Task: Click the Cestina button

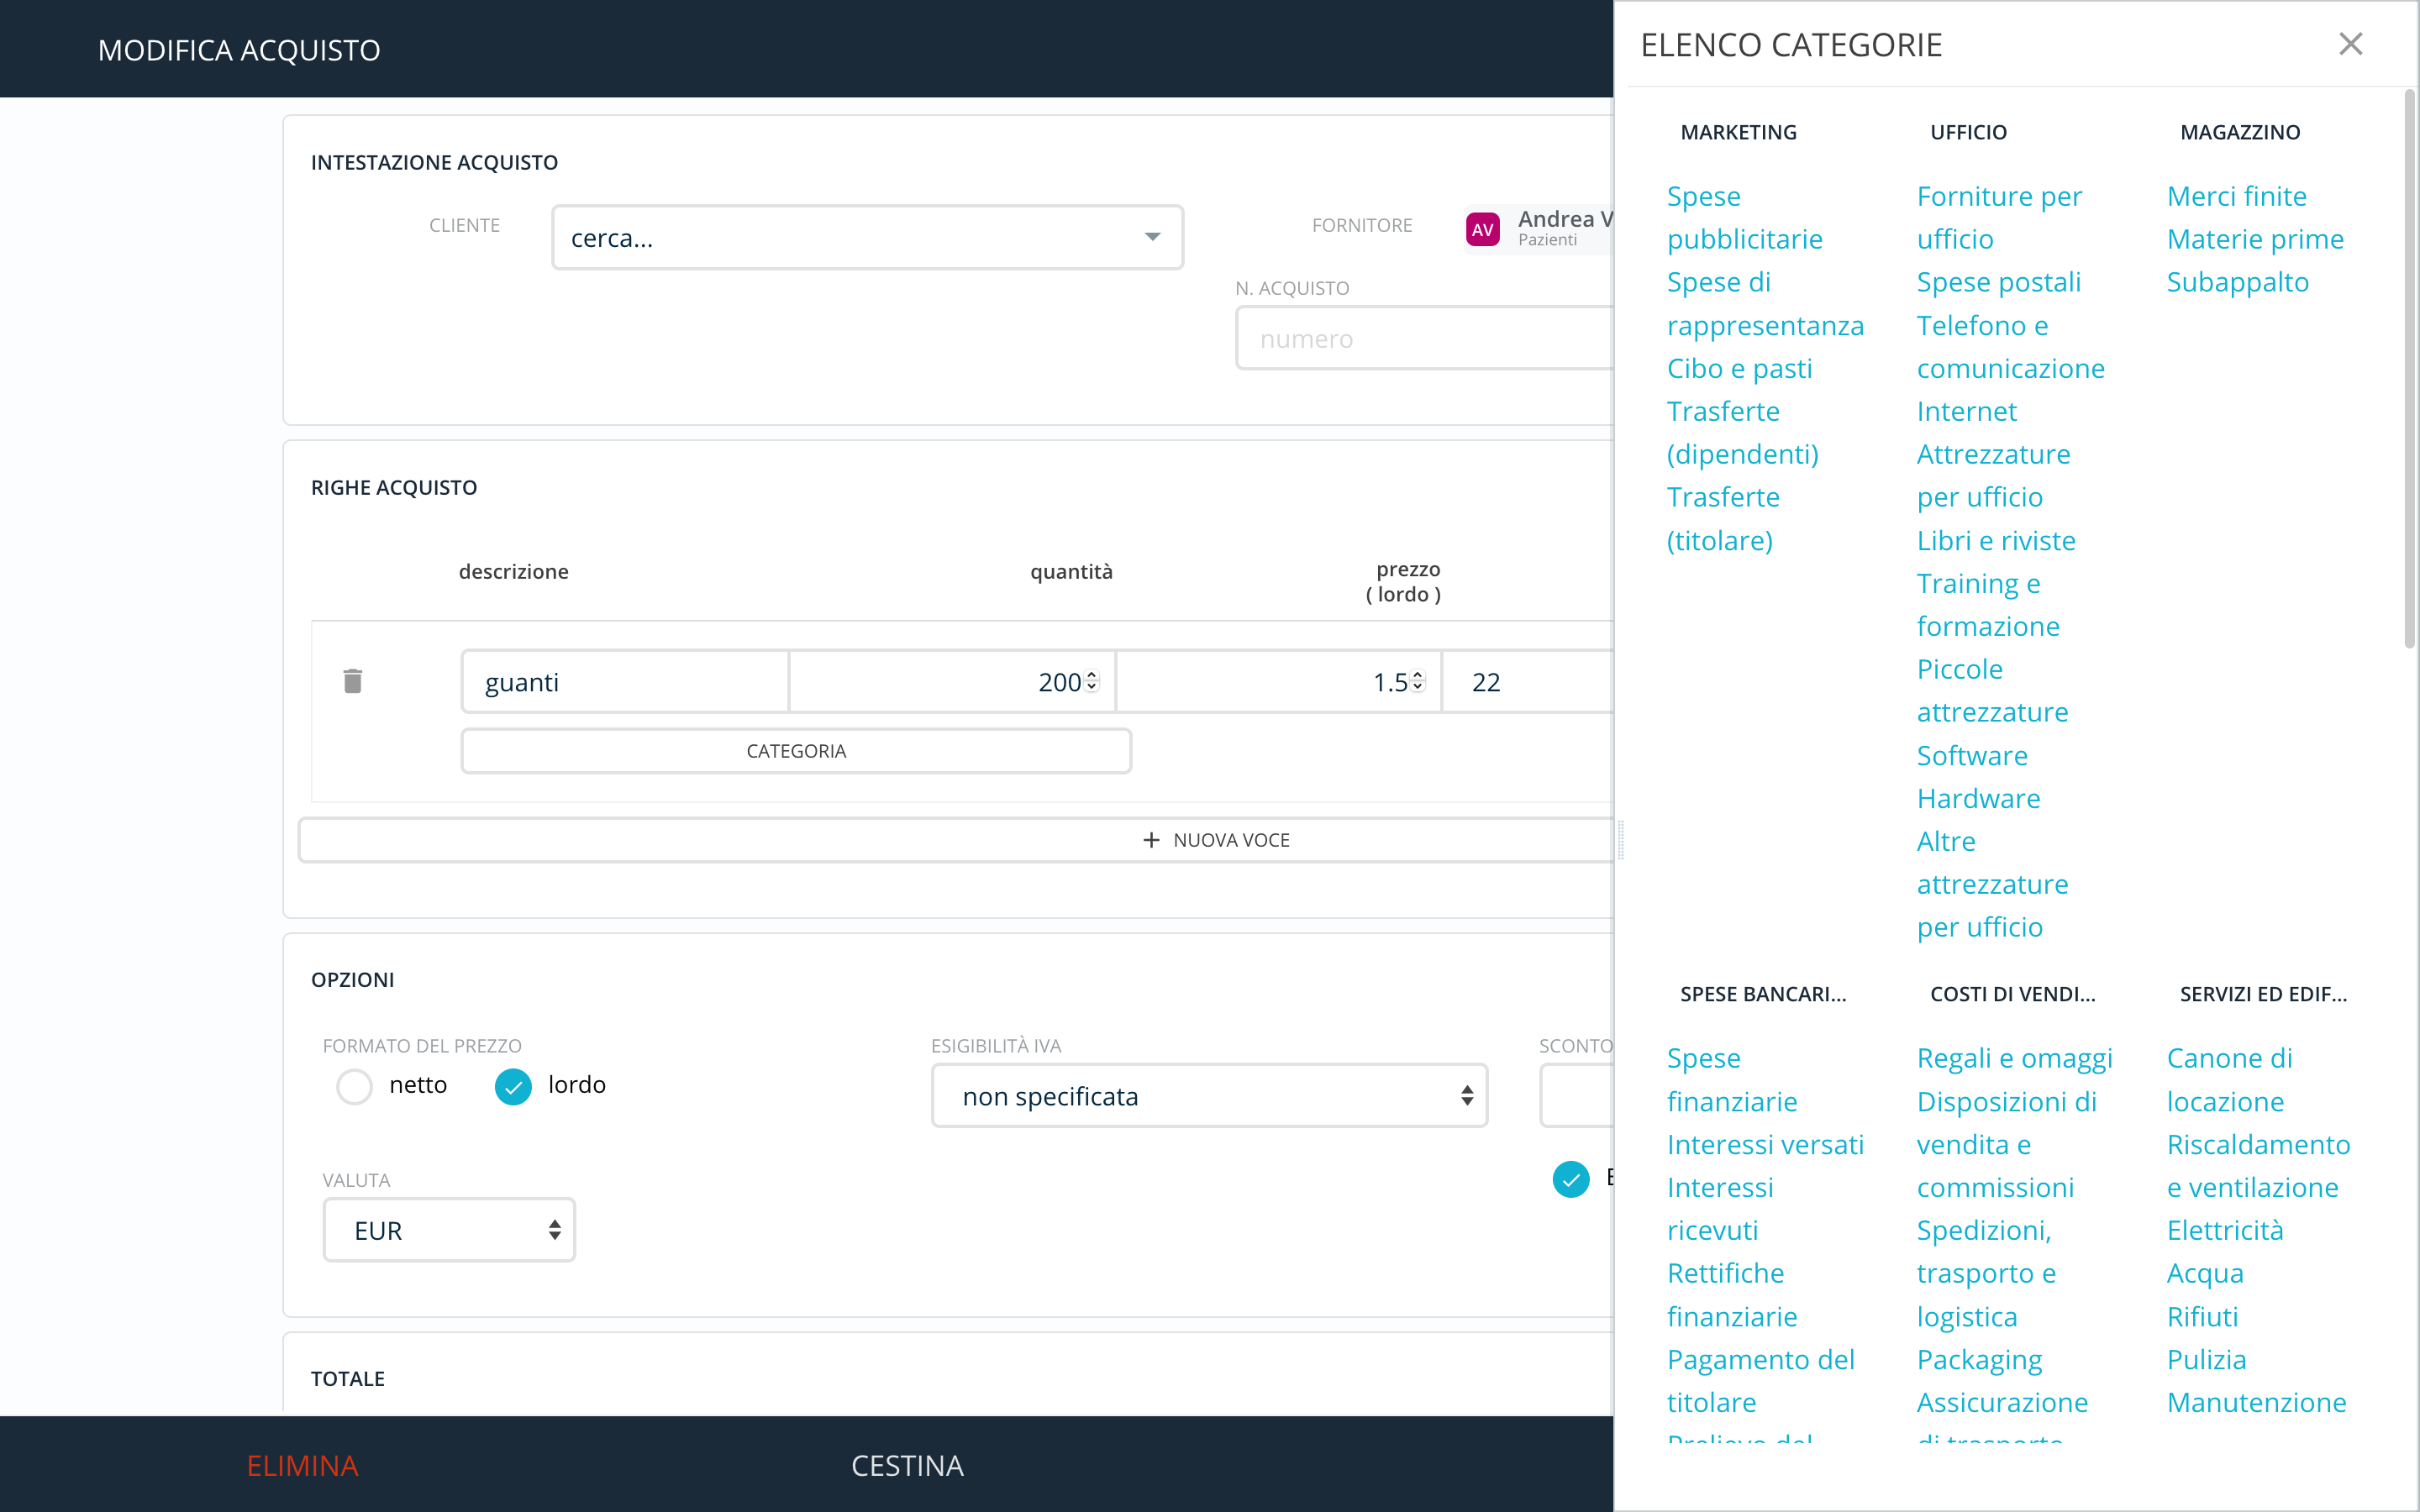Action: [907, 1465]
